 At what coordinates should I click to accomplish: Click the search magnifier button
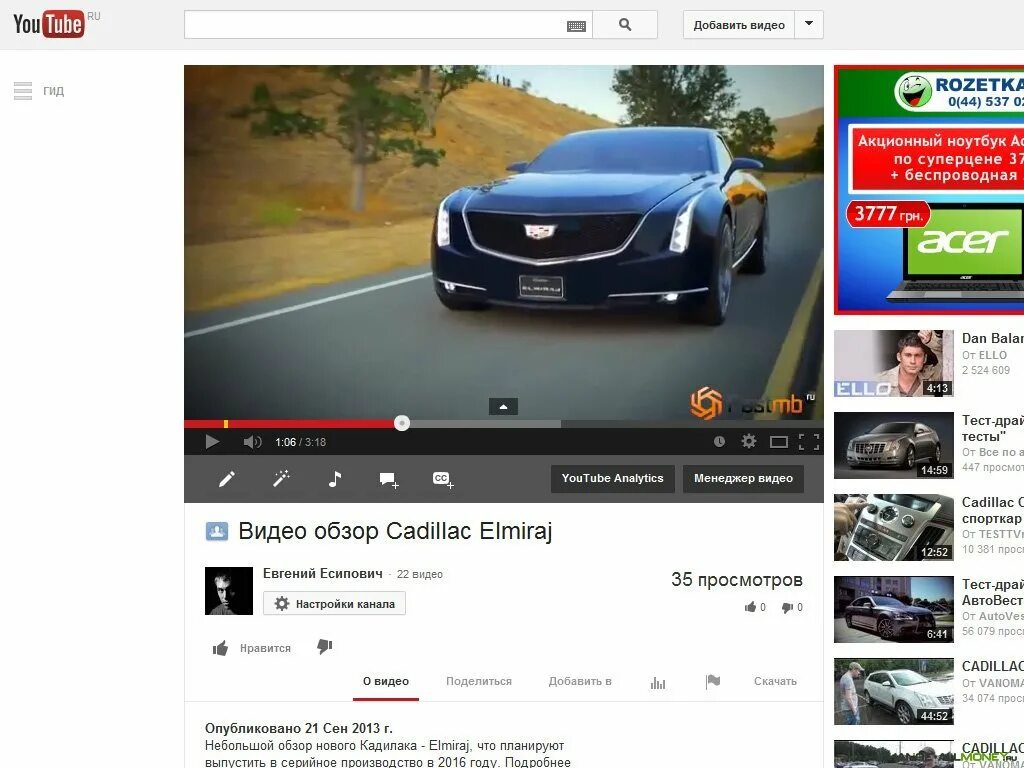[625, 25]
